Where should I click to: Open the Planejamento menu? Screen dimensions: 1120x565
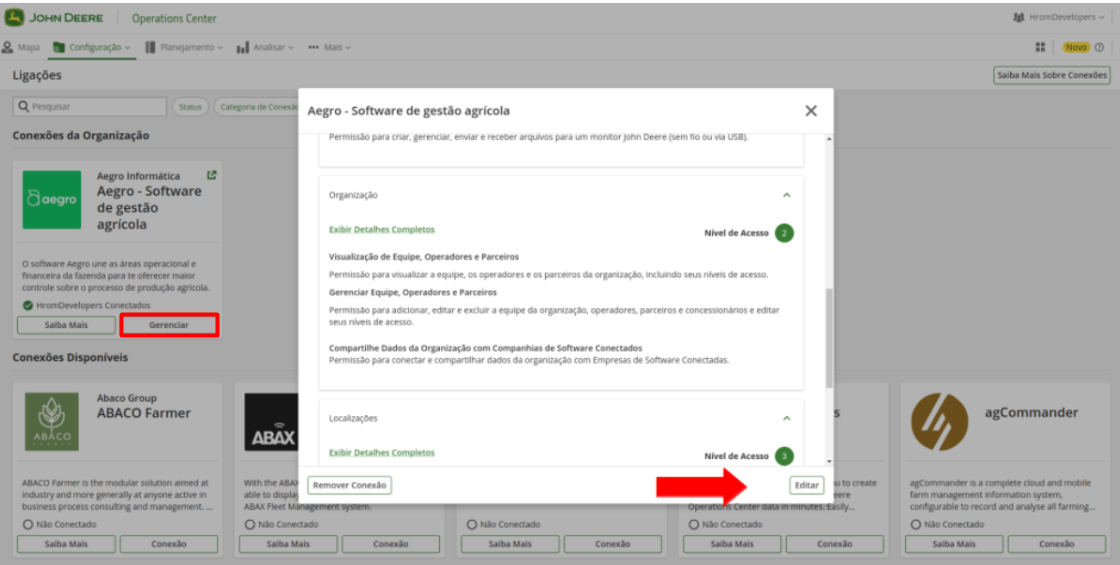pos(185,47)
